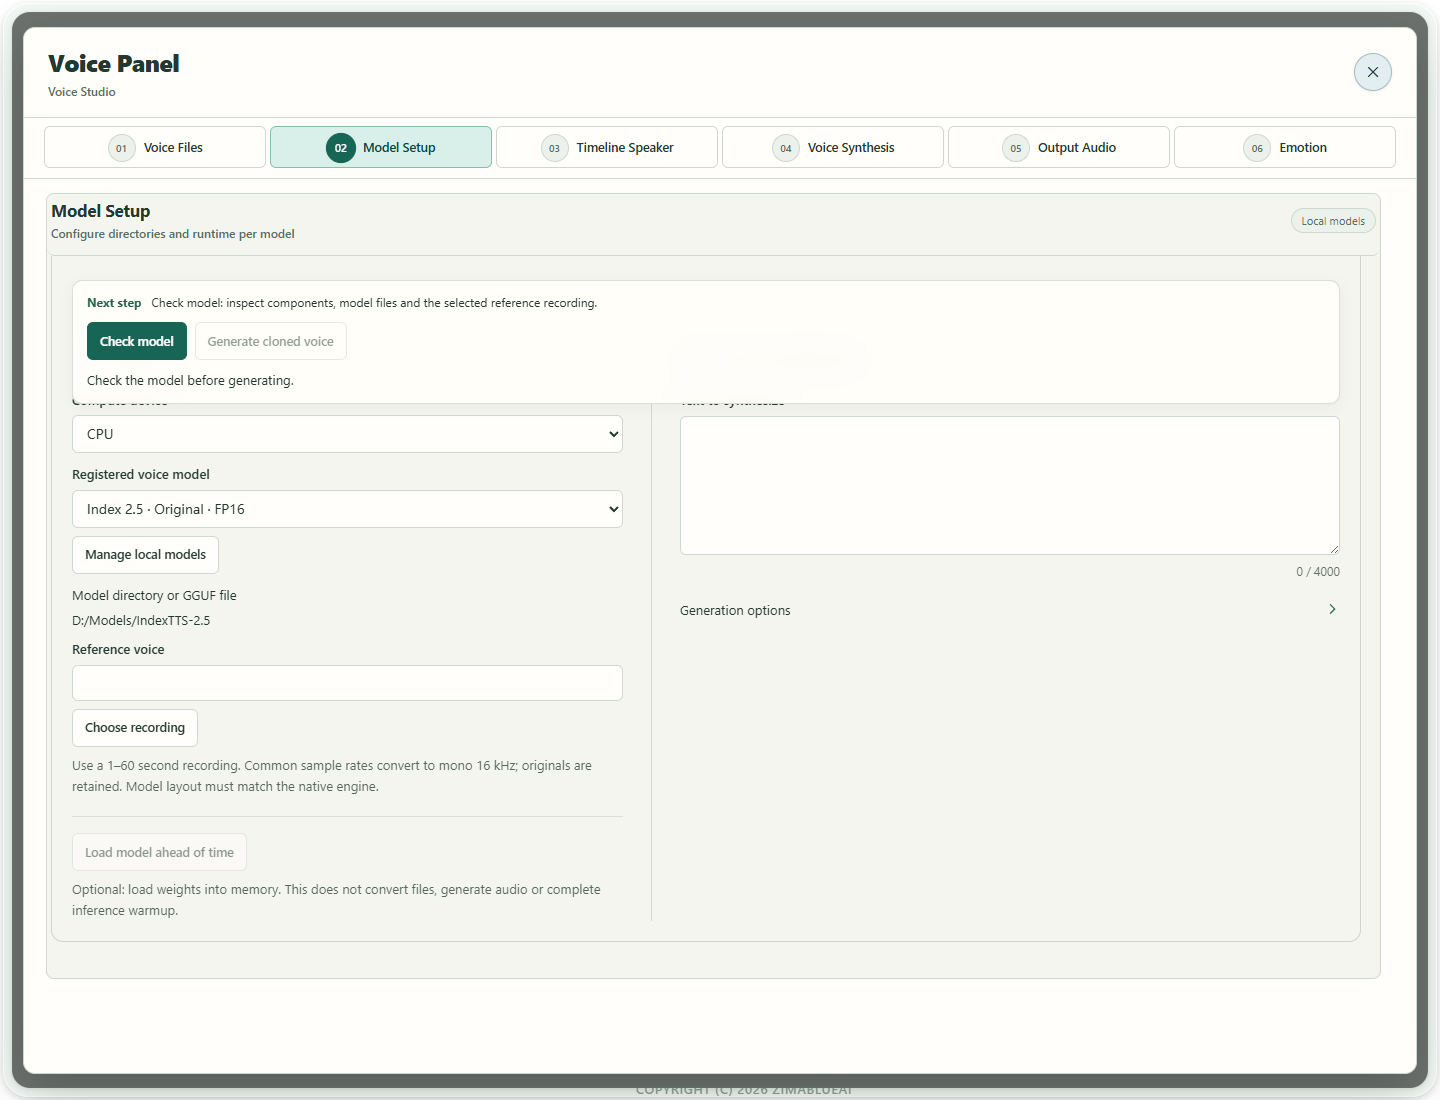Image resolution: width=1440 pixels, height=1100 pixels.
Task: Click Manage local models button
Action: 145,555
